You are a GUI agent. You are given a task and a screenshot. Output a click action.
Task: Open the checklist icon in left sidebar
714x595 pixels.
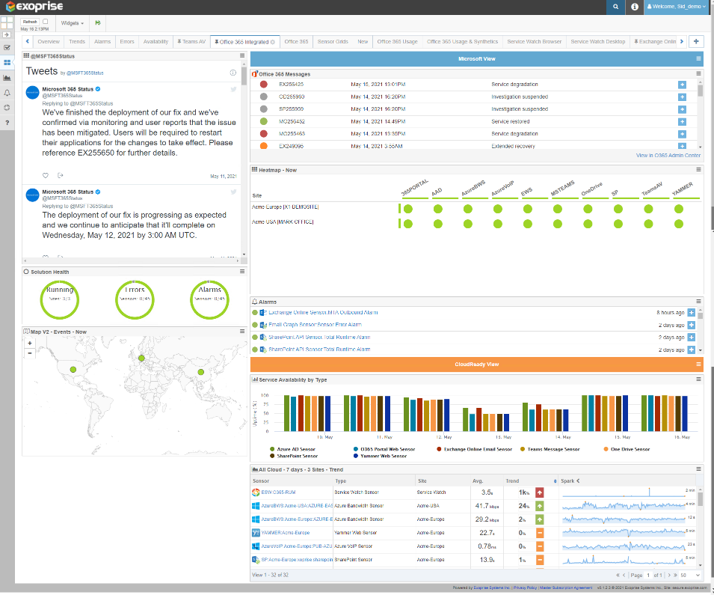tap(7, 47)
